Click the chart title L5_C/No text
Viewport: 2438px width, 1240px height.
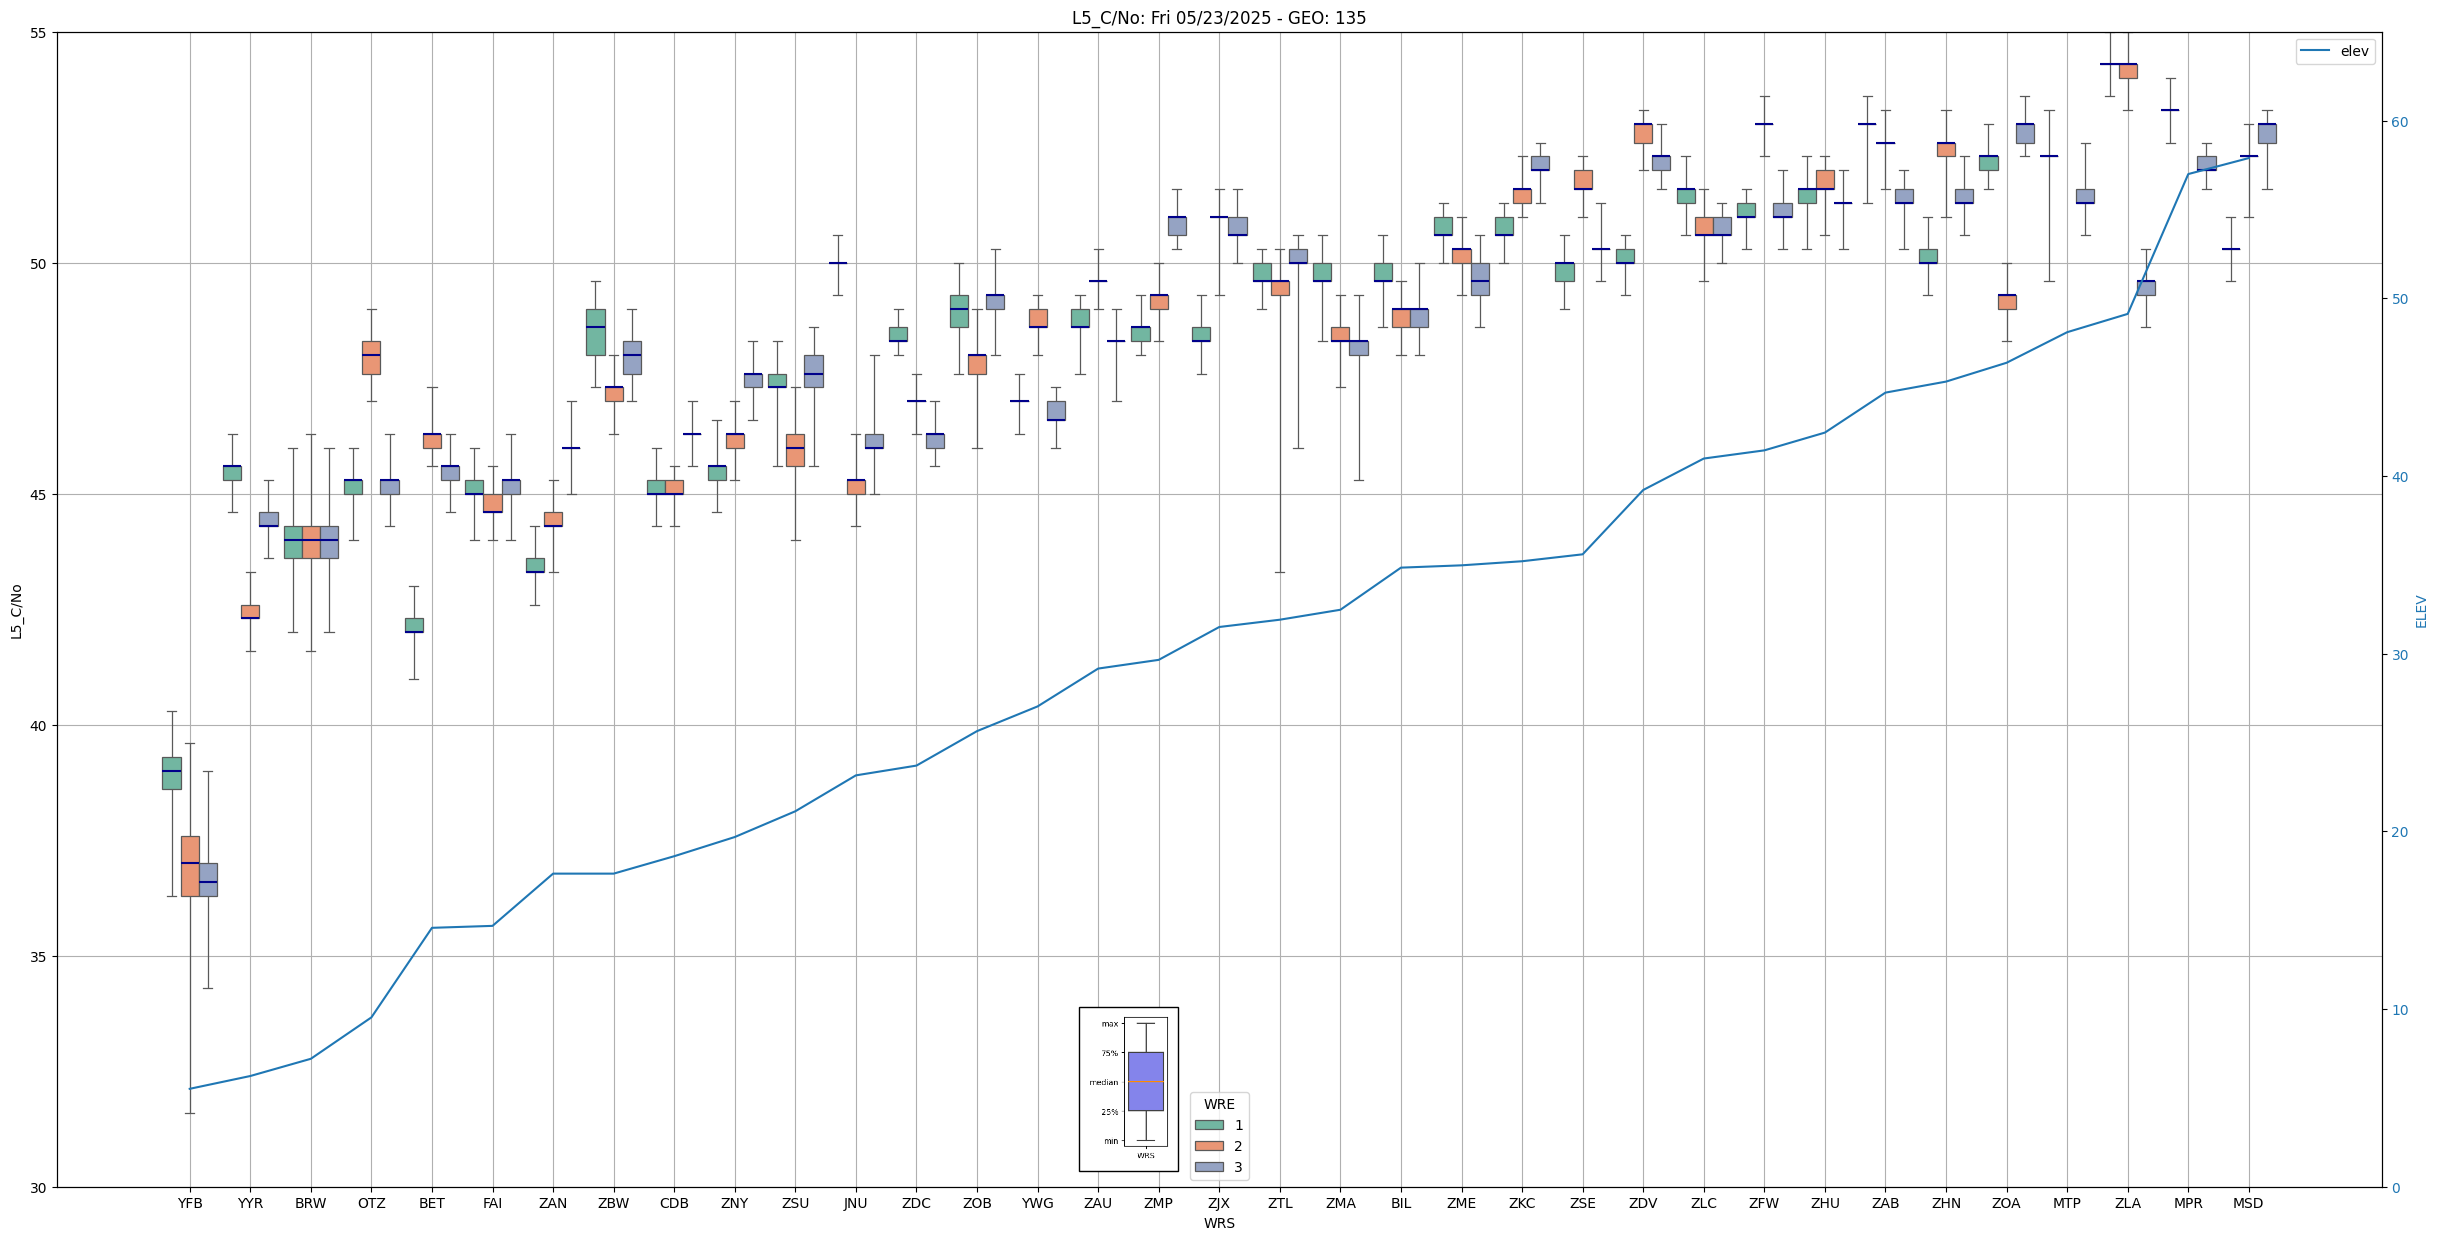(x=1218, y=18)
